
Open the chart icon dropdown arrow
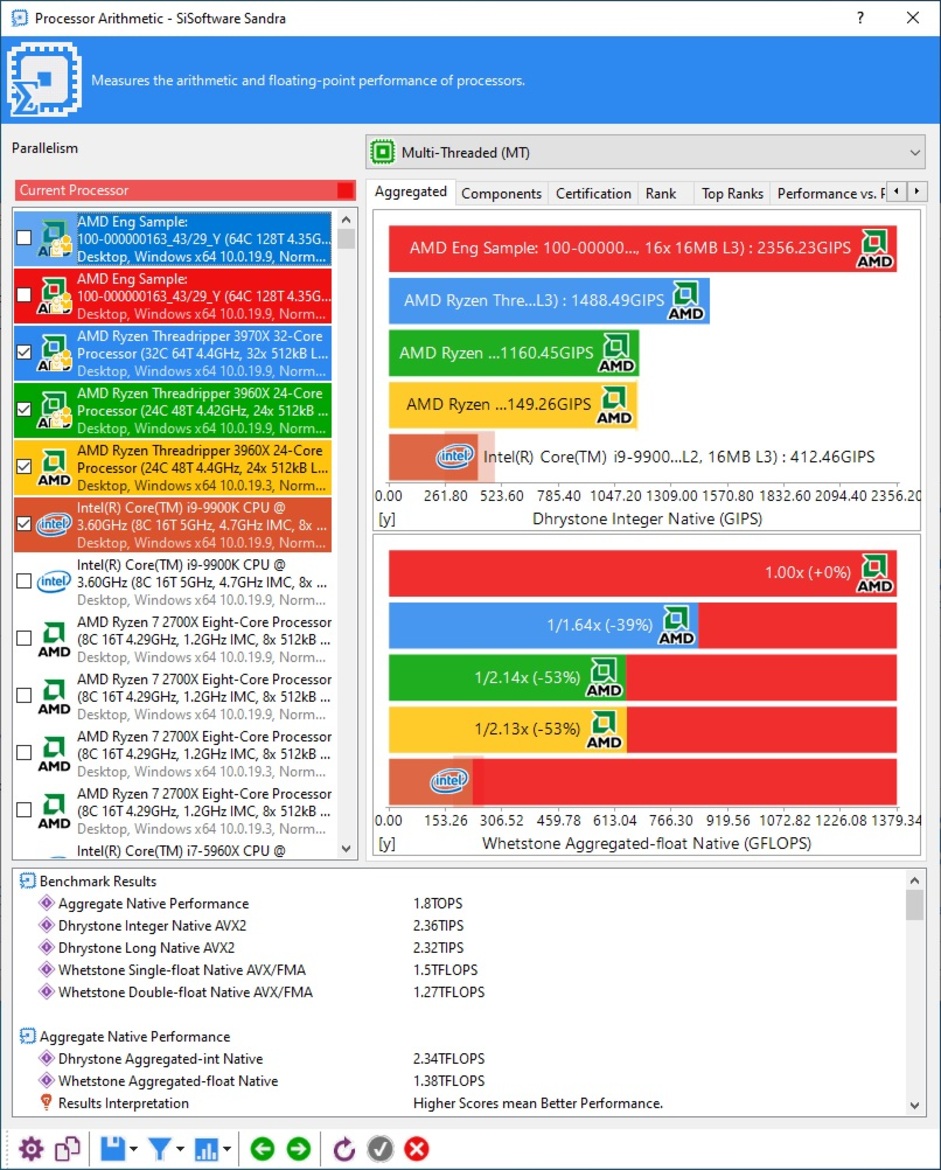point(226,1149)
